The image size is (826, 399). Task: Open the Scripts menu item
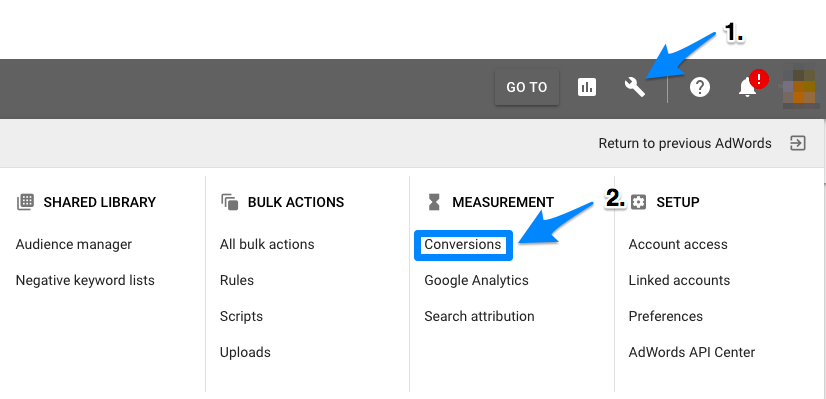[241, 316]
